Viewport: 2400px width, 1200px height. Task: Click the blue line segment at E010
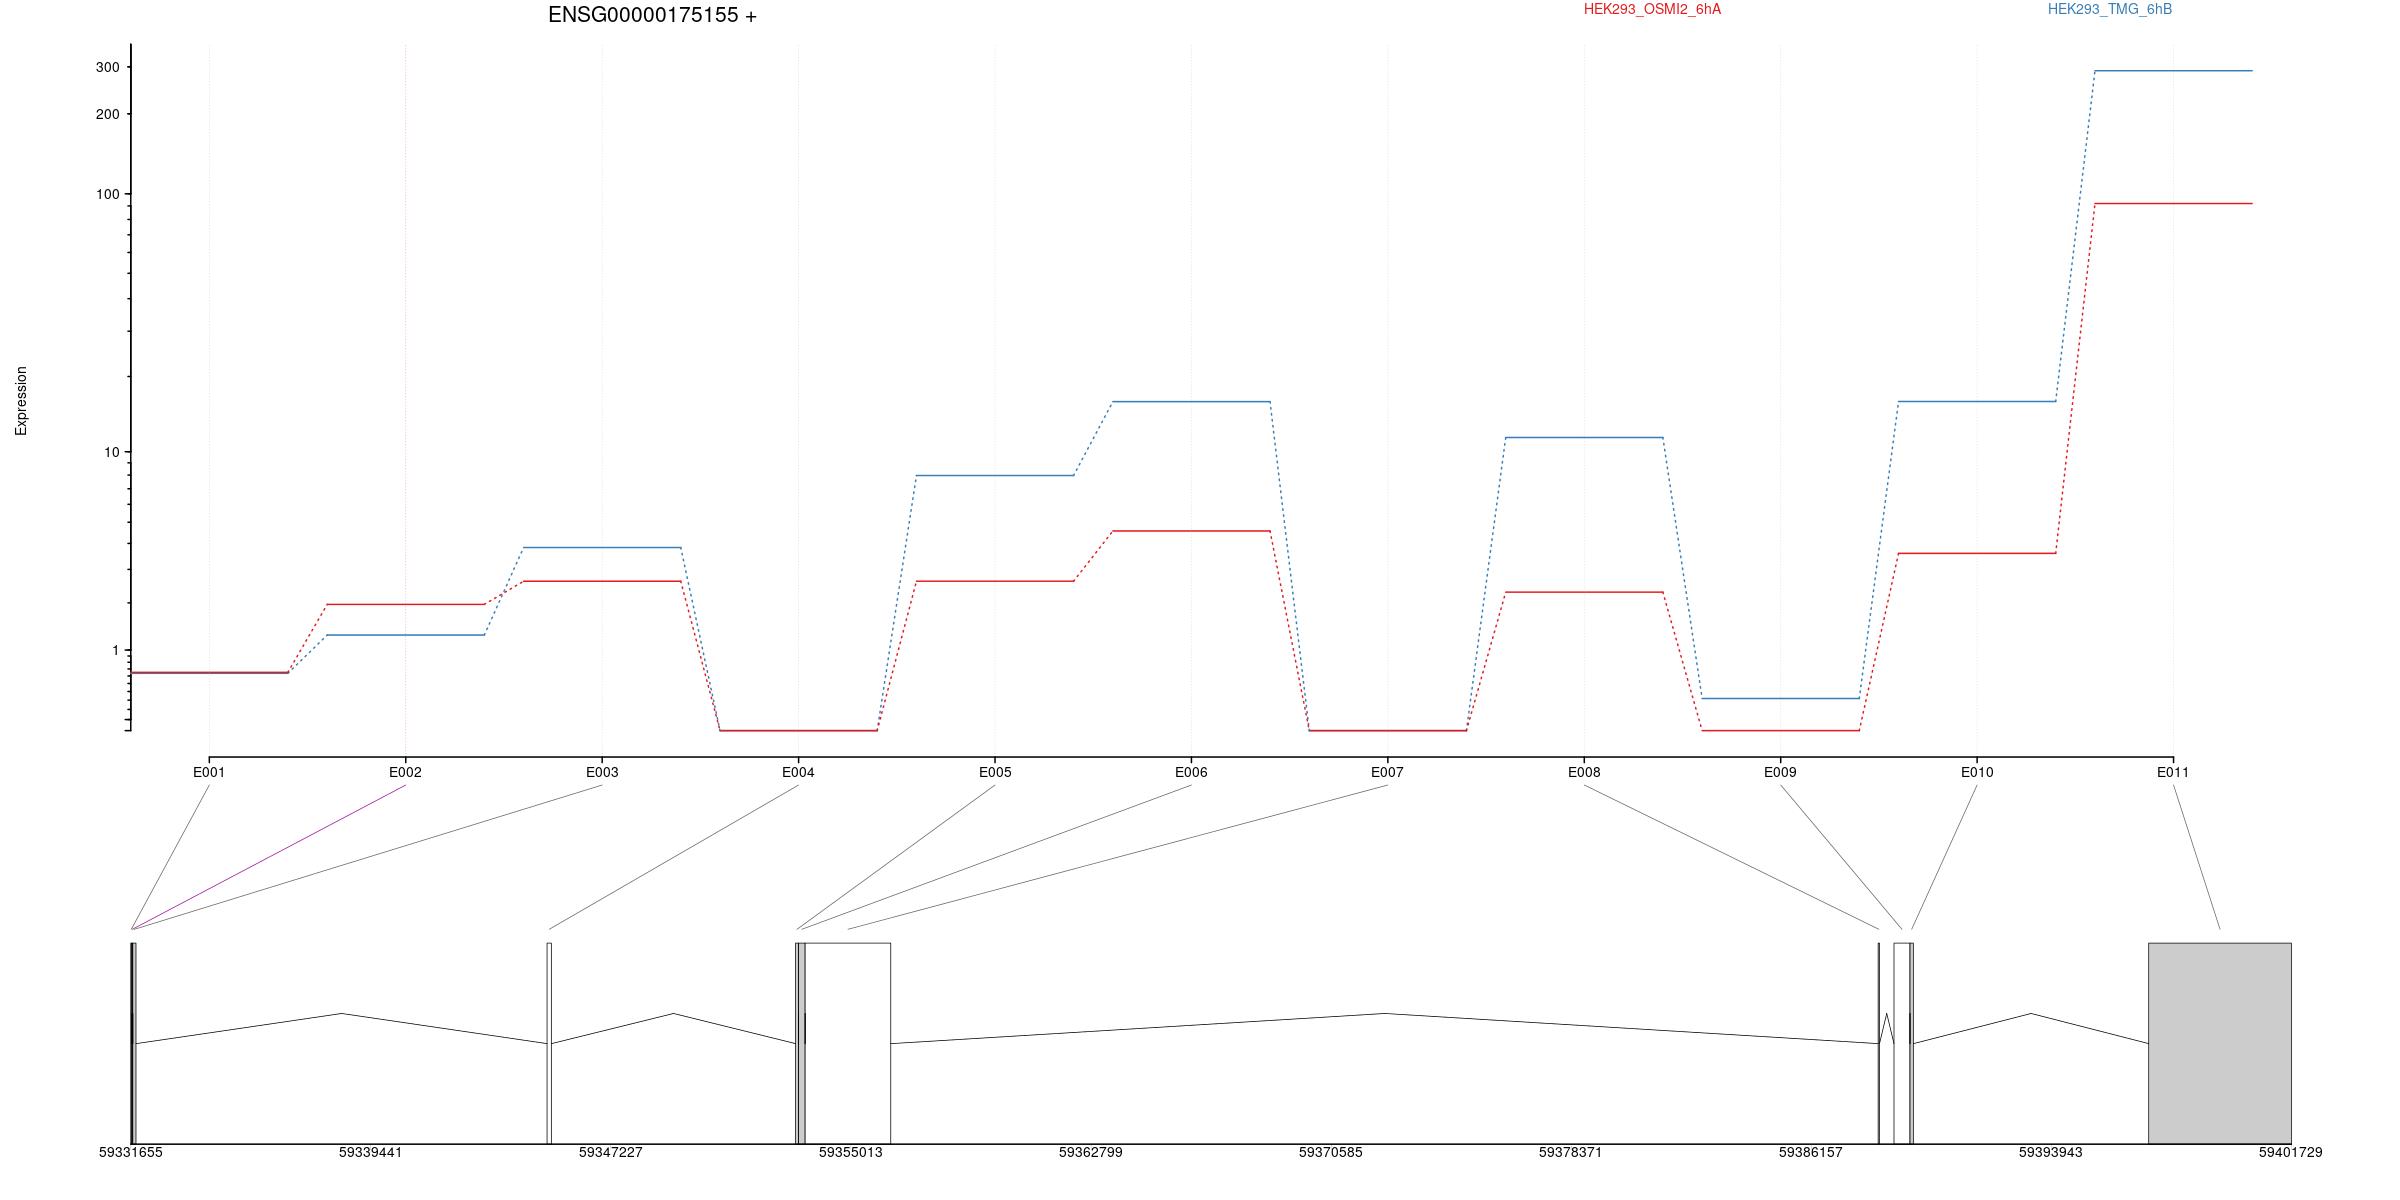tap(1977, 401)
